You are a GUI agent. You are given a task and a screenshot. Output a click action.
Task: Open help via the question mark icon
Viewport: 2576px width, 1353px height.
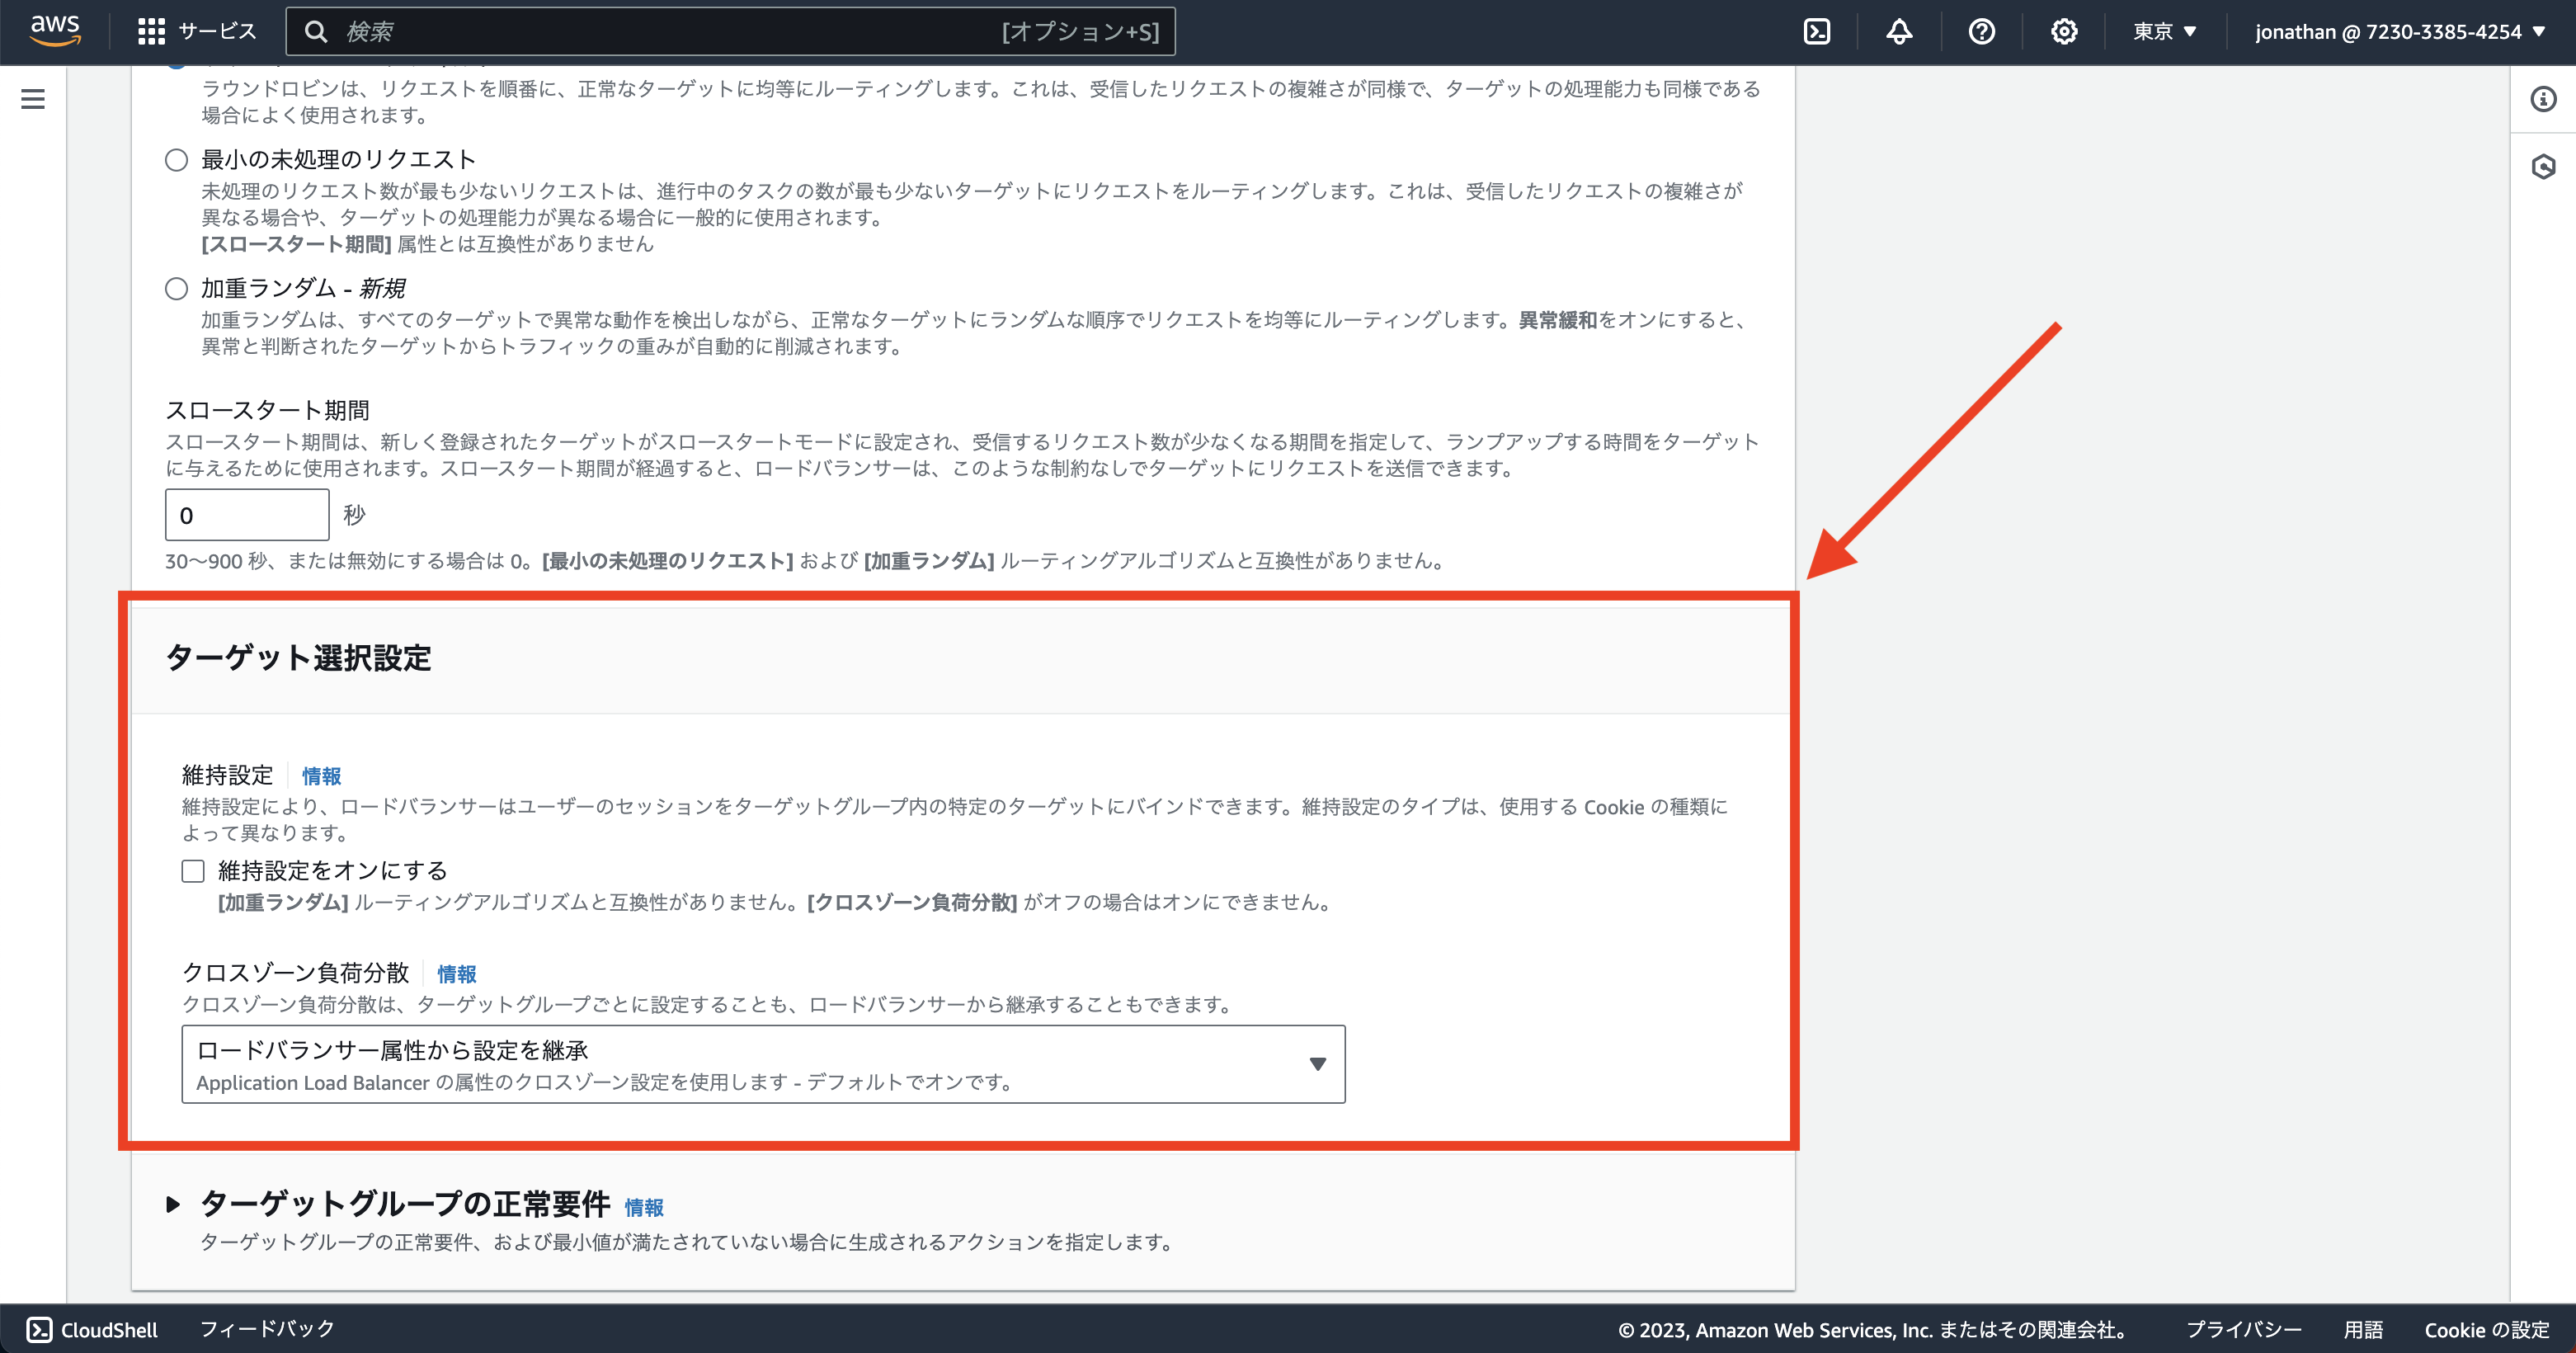click(1982, 31)
